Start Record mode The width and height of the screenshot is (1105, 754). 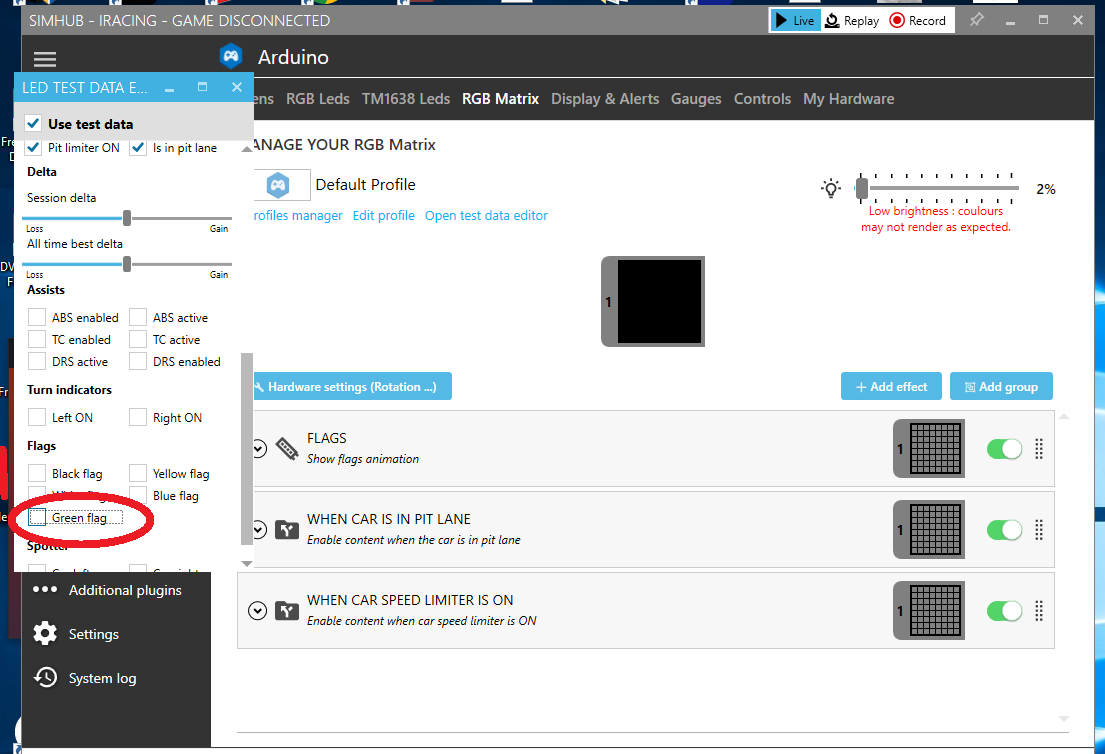918,20
